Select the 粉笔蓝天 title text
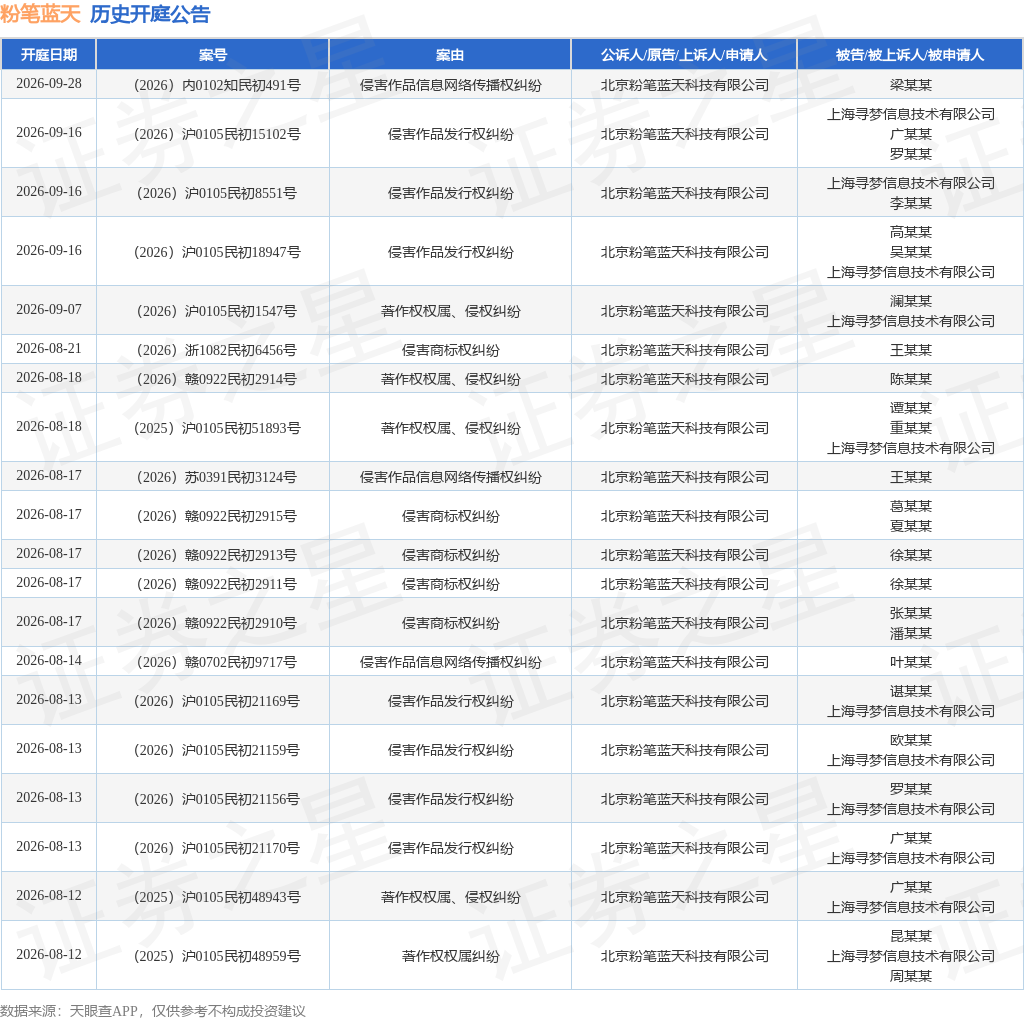The width and height of the screenshot is (1024, 1020). (40, 14)
